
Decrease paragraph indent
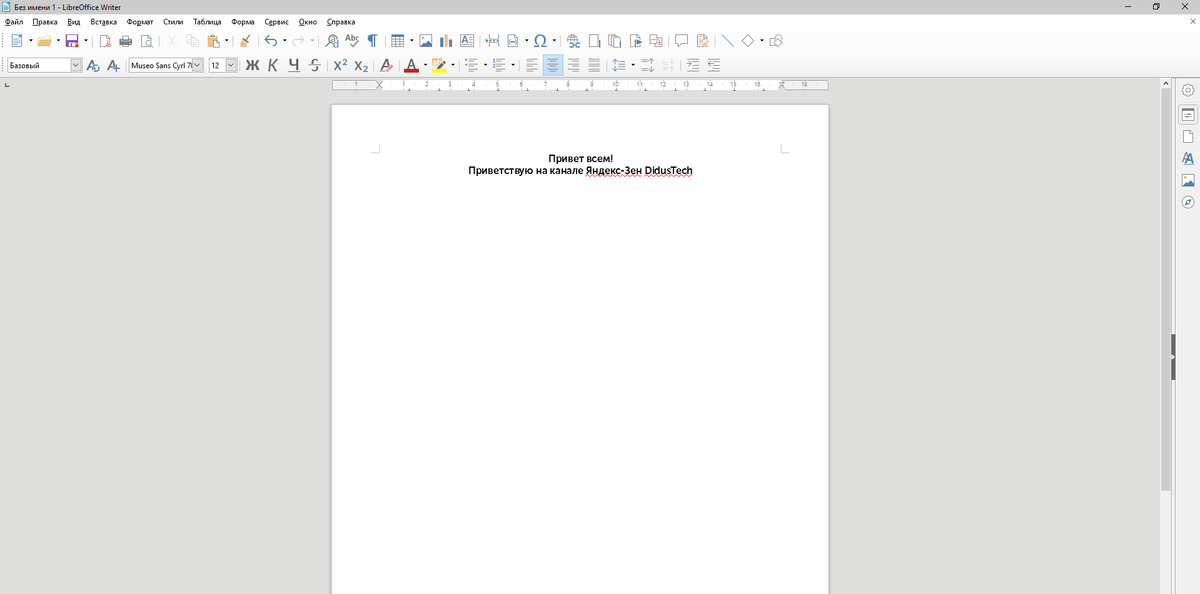point(713,65)
